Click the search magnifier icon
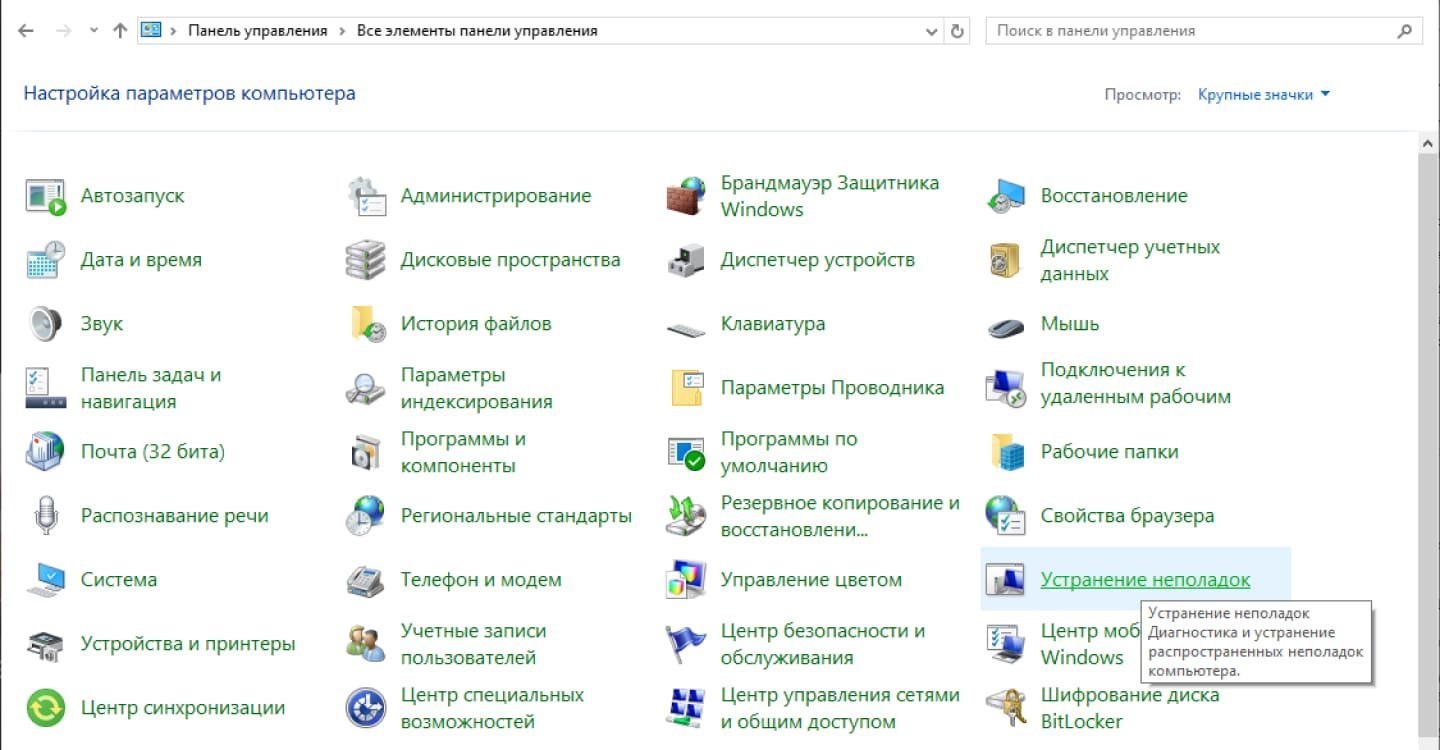This screenshot has height=750, width=1440. 1404,31
